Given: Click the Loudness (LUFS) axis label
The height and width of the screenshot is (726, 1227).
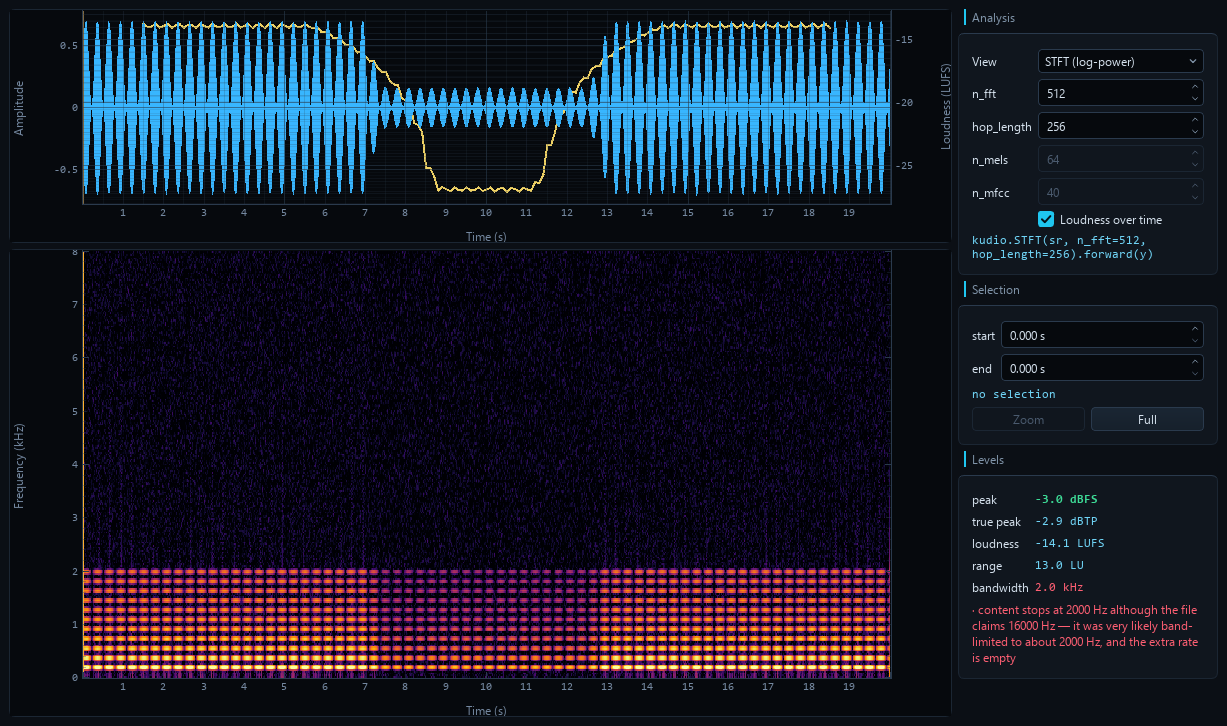Looking at the screenshot, I should point(946,106).
